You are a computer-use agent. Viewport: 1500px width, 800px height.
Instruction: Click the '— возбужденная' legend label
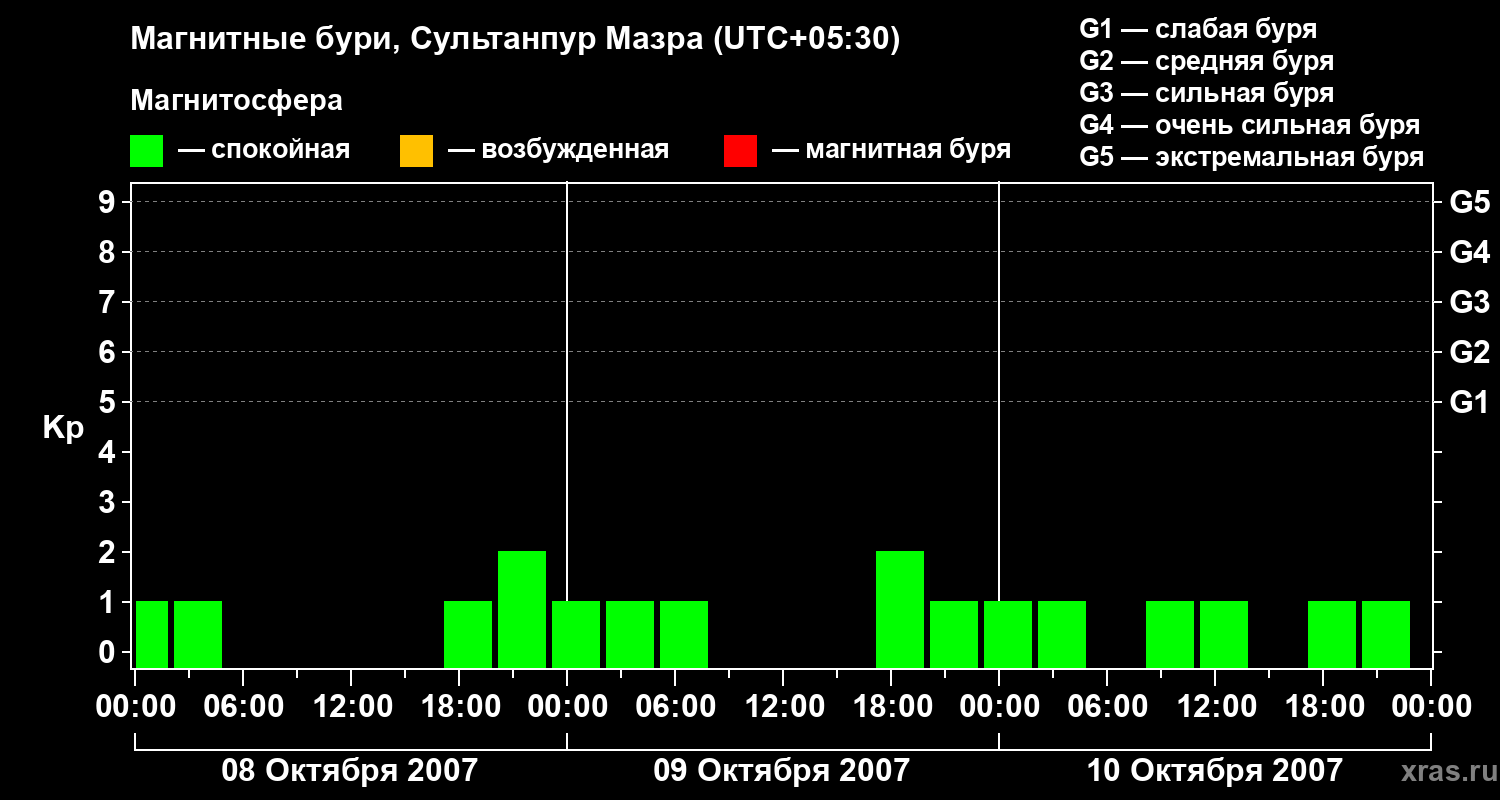tap(558, 151)
